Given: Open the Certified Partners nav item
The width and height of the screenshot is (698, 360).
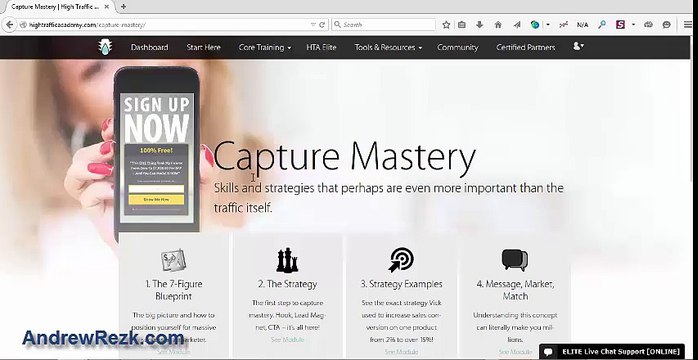Looking at the screenshot, I should [x=525, y=47].
